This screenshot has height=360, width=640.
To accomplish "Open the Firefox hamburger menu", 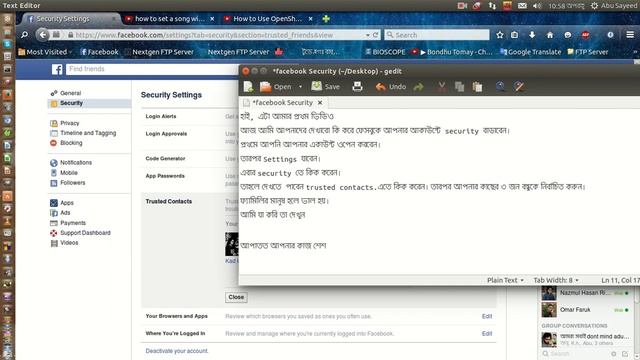I will pos(630,35).
